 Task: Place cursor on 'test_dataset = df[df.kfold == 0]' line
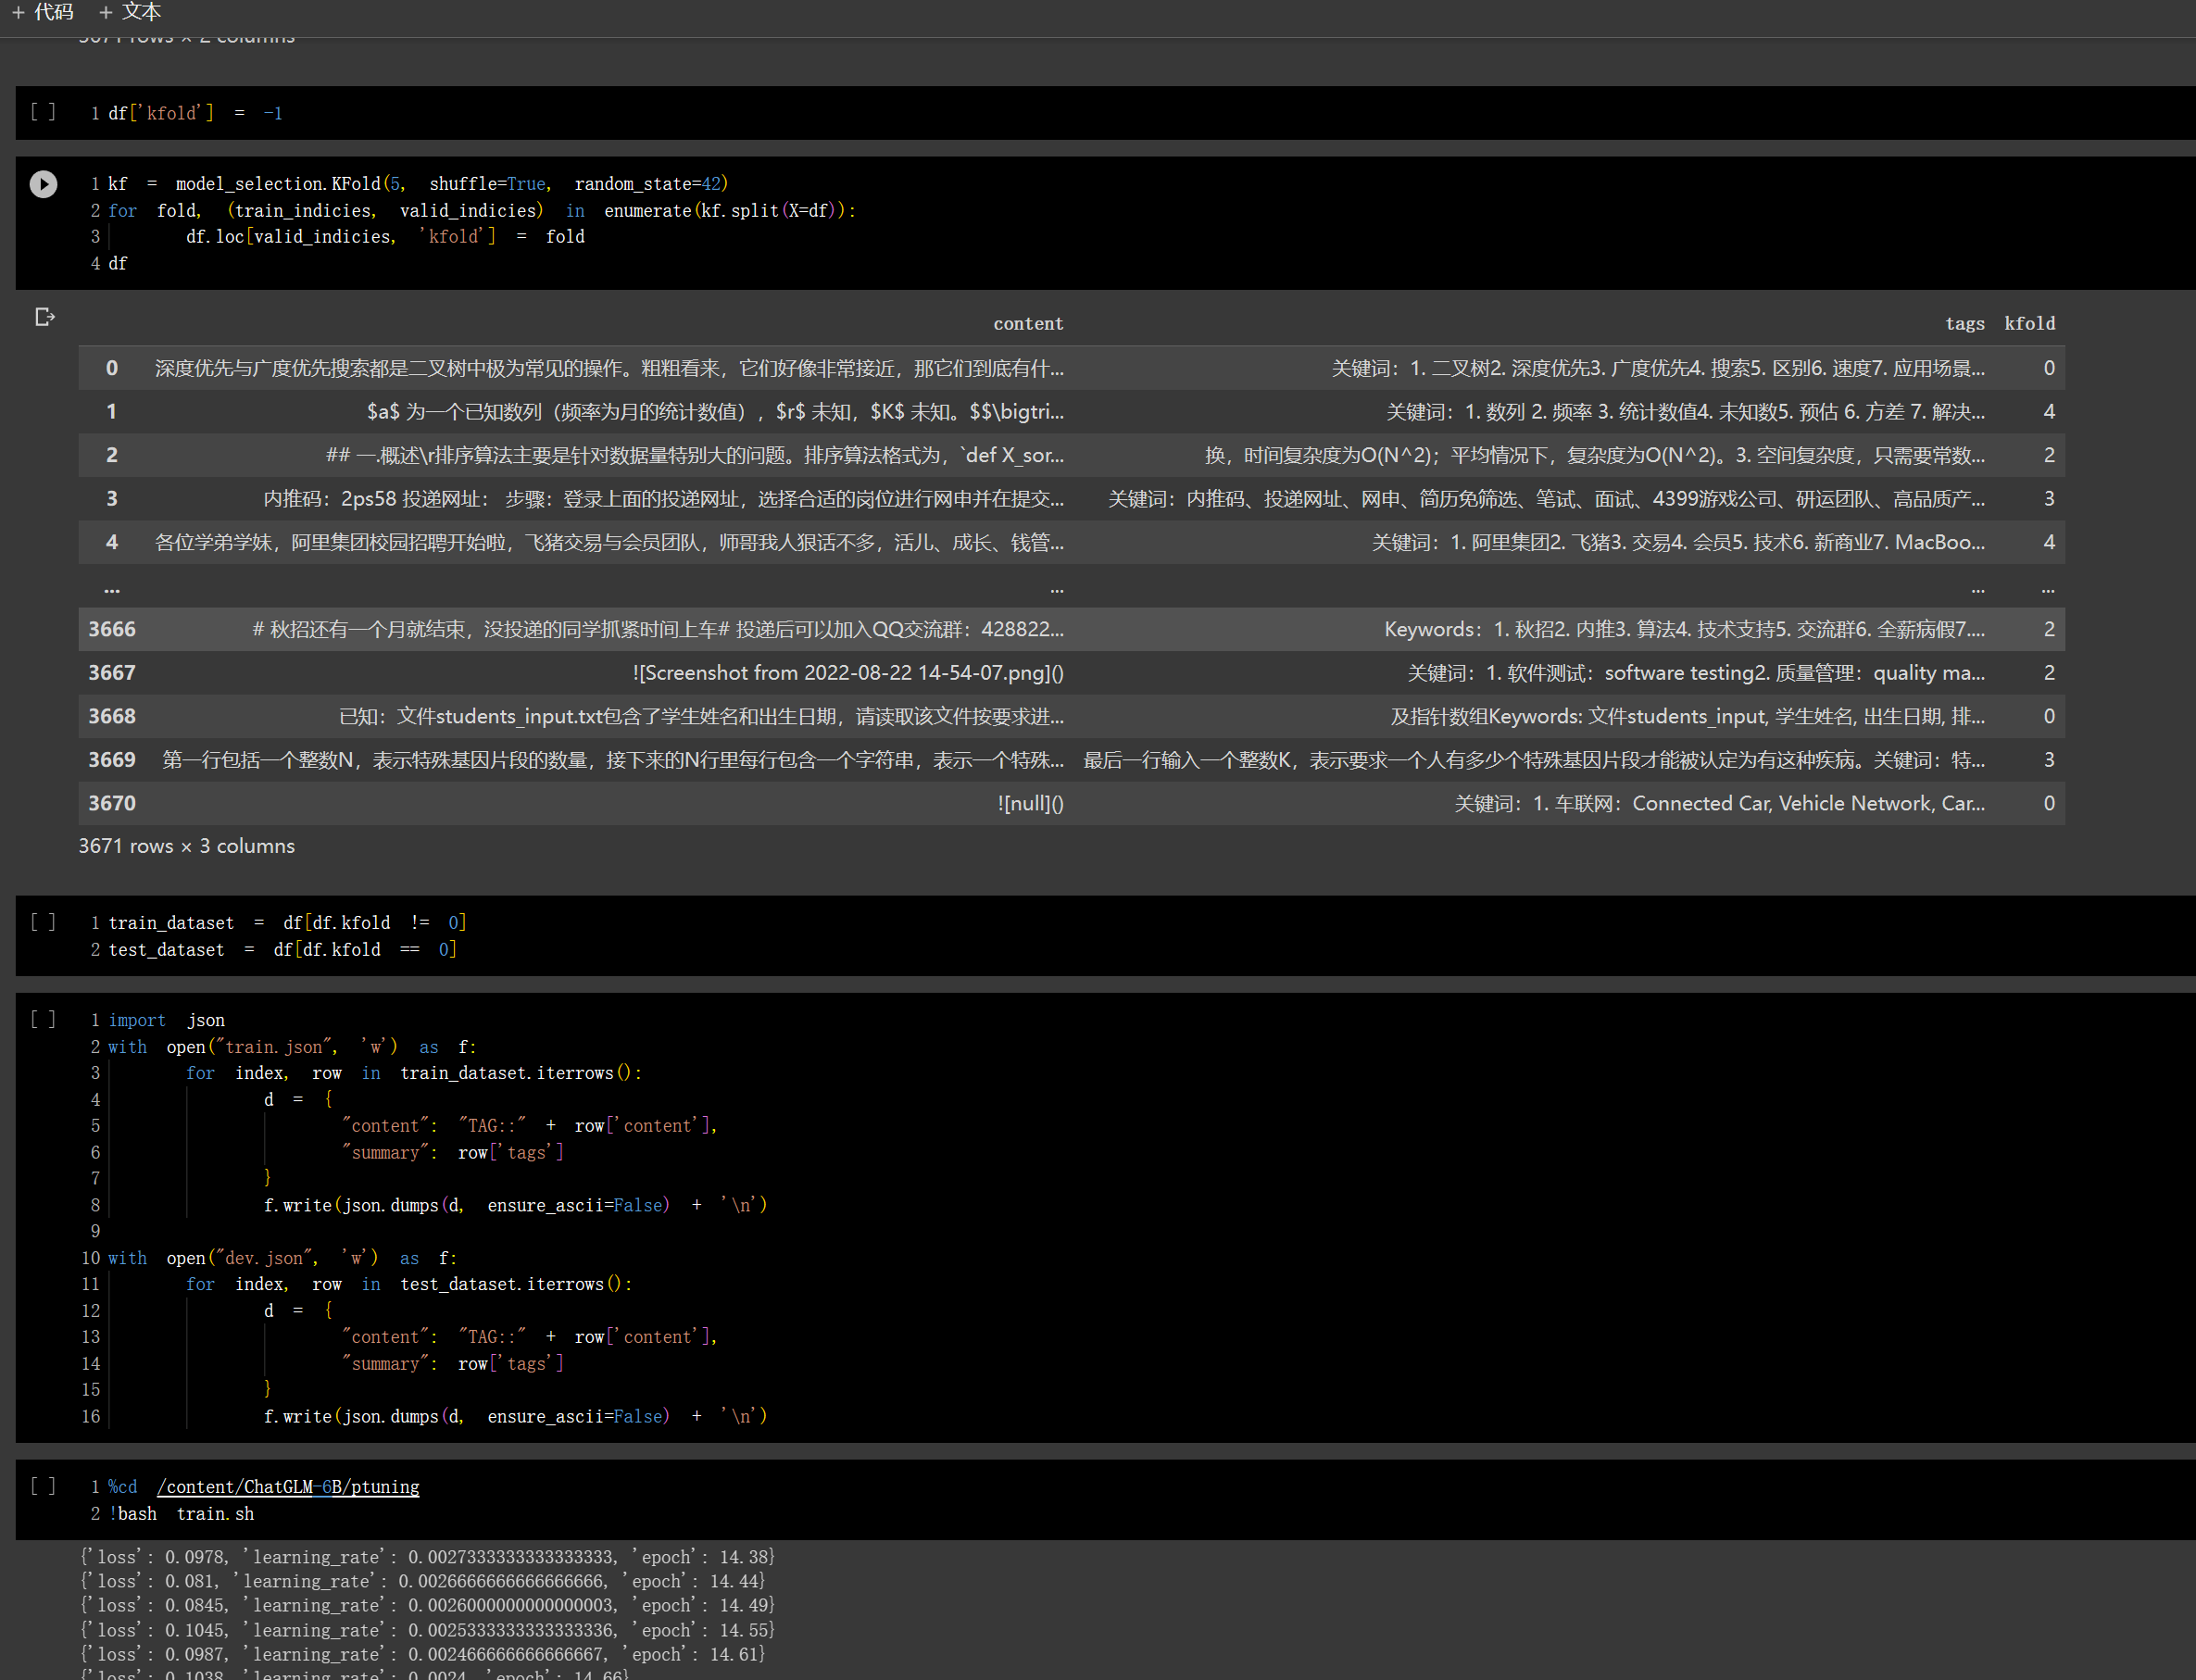click(282, 949)
